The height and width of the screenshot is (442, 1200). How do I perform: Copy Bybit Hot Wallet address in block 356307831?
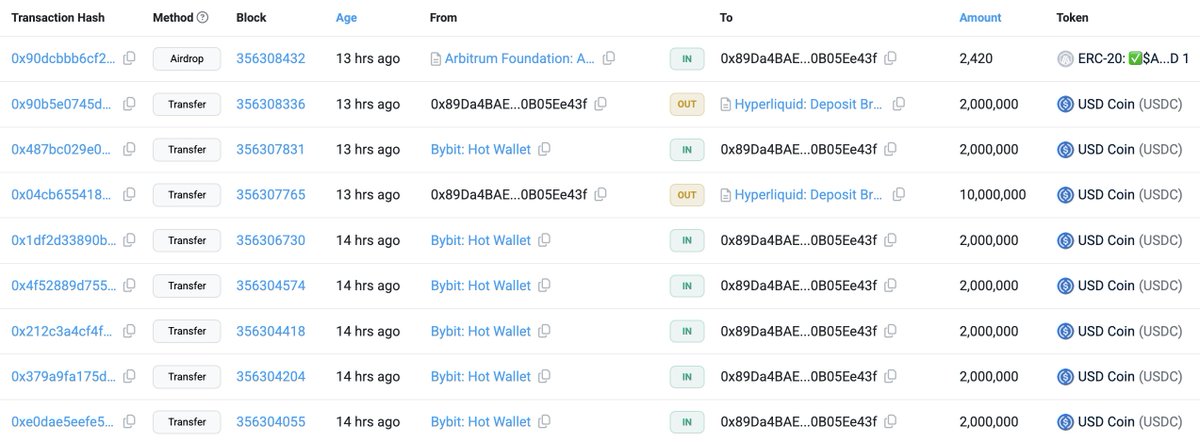[x=544, y=150]
